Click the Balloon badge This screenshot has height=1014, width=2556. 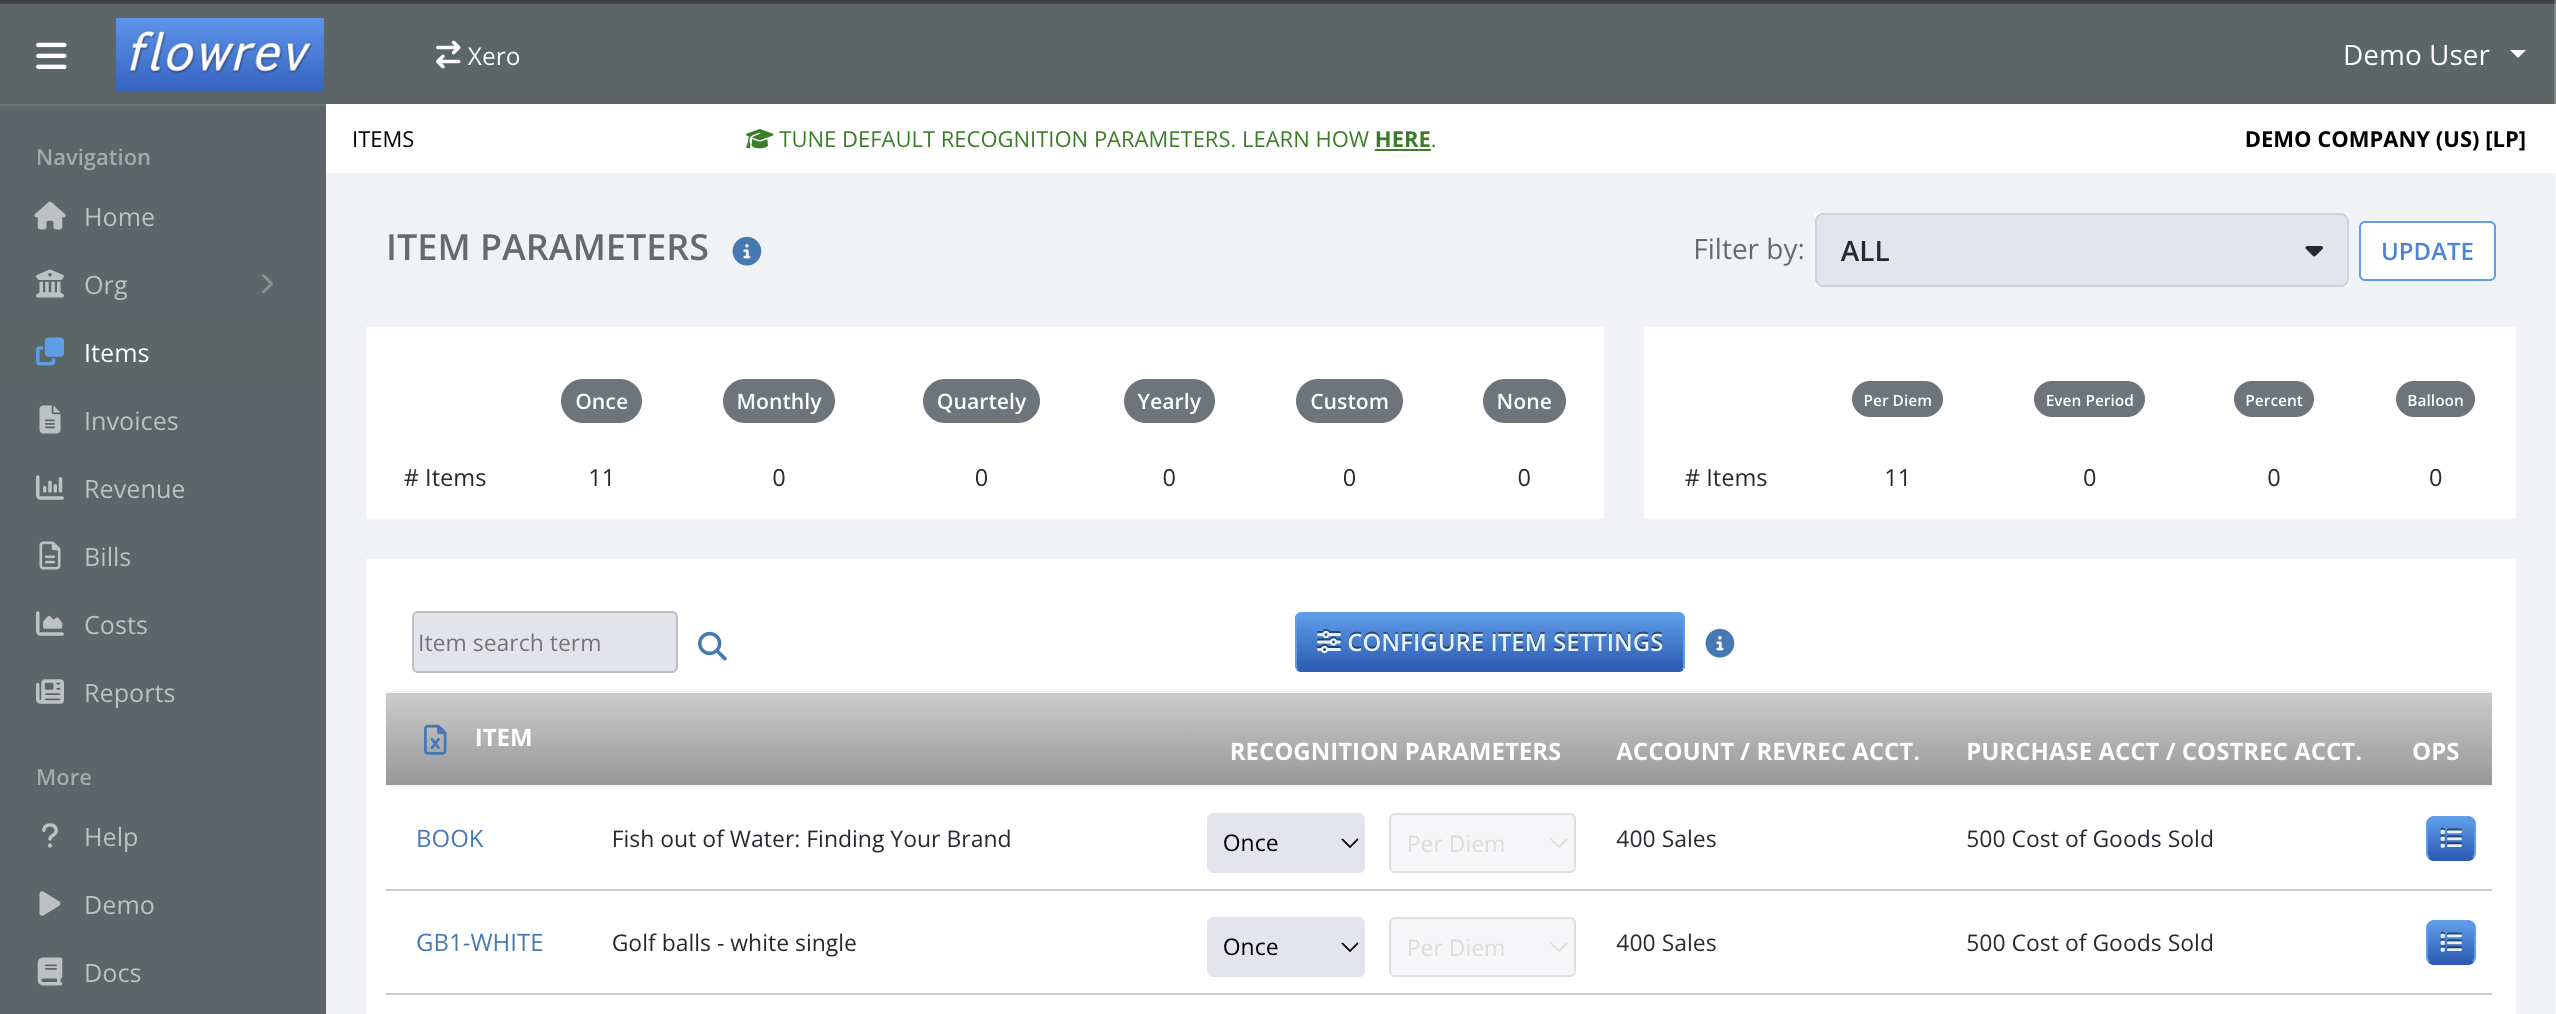[2435, 400]
